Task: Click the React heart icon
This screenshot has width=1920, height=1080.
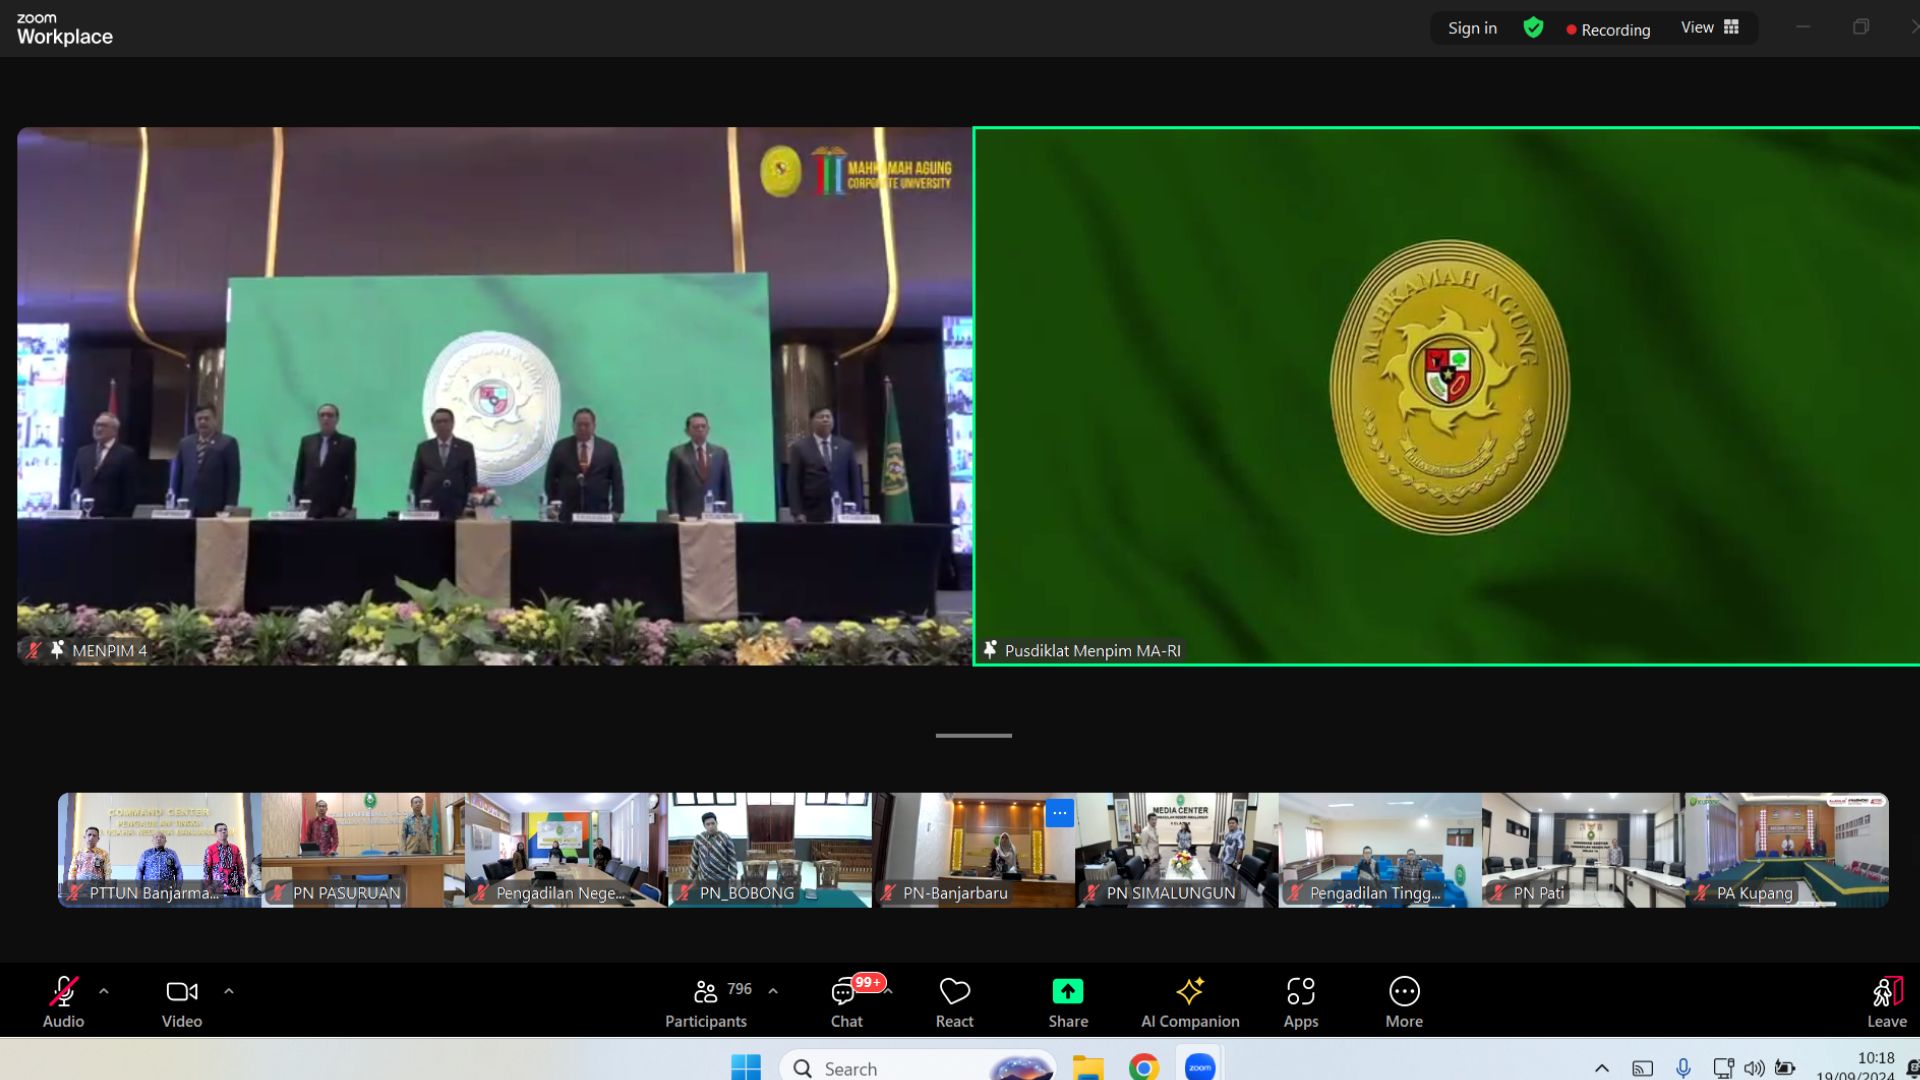Action: [954, 992]
